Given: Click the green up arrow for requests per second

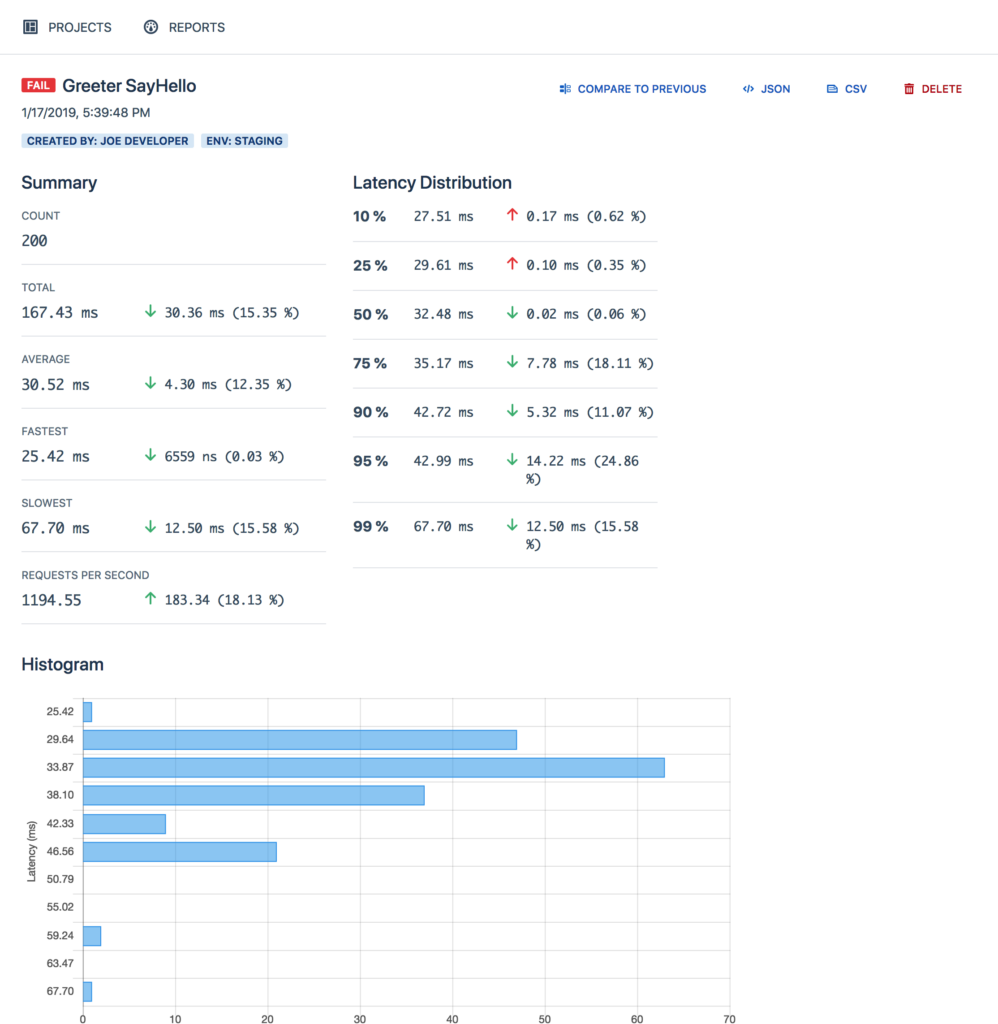Looking at the screenshot, I should coord(150,598).
